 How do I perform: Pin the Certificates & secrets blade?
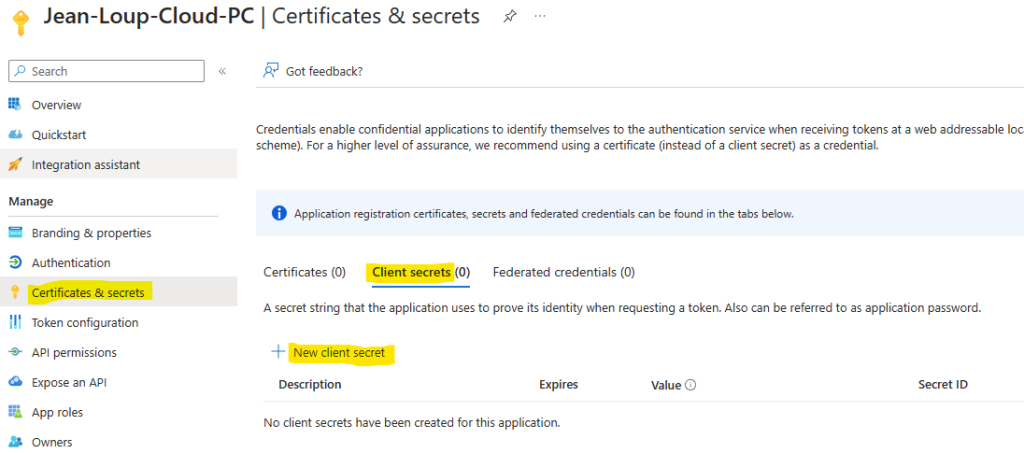point(509,17)
